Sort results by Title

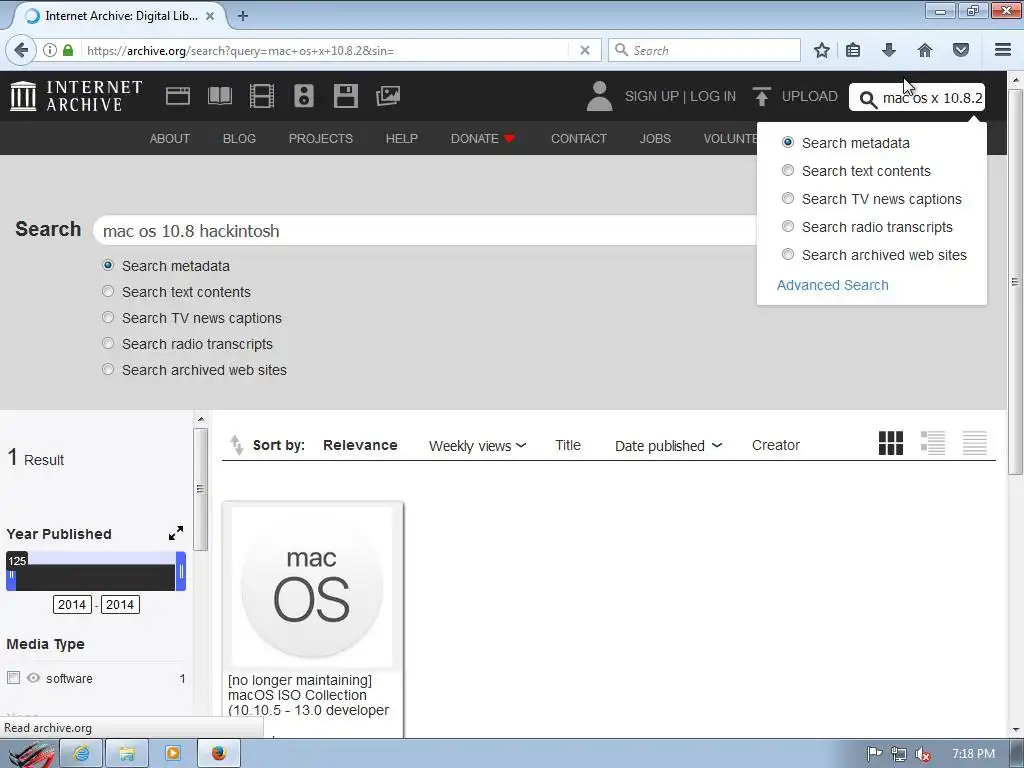(568, 445)
